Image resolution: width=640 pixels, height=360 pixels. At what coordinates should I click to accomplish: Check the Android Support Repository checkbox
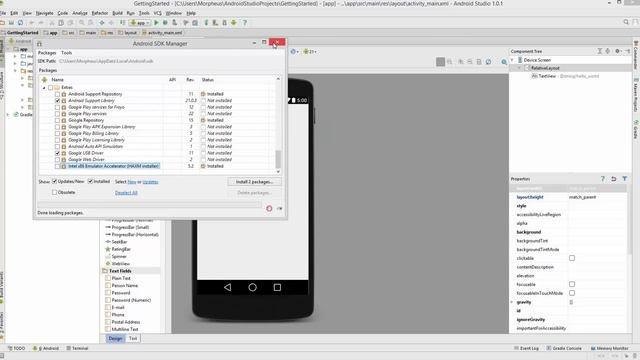point(58,94)
